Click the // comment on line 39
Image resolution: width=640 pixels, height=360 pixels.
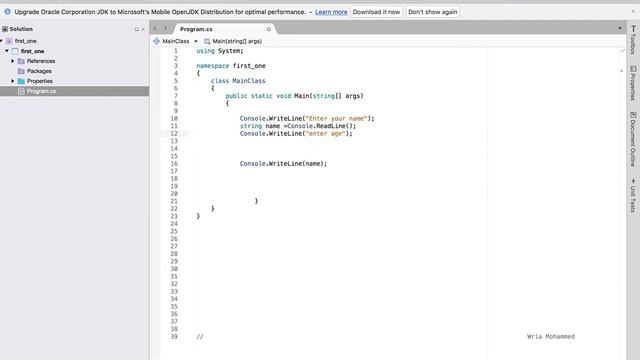click(200, 337)
